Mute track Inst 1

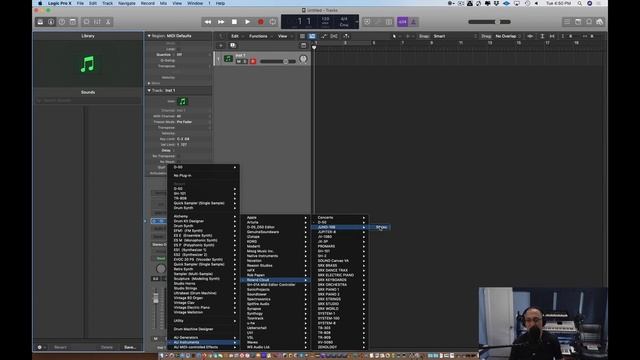pos(239,61)
